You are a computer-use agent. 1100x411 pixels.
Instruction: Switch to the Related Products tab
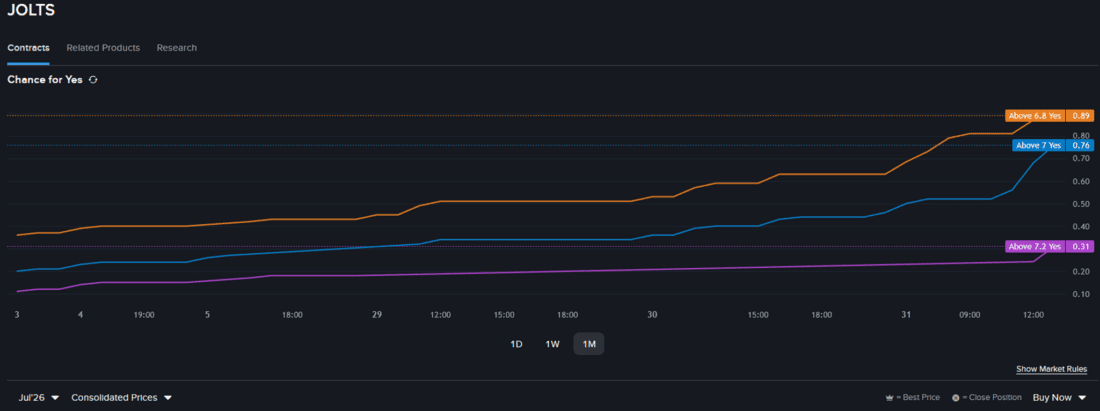(103, 48)
